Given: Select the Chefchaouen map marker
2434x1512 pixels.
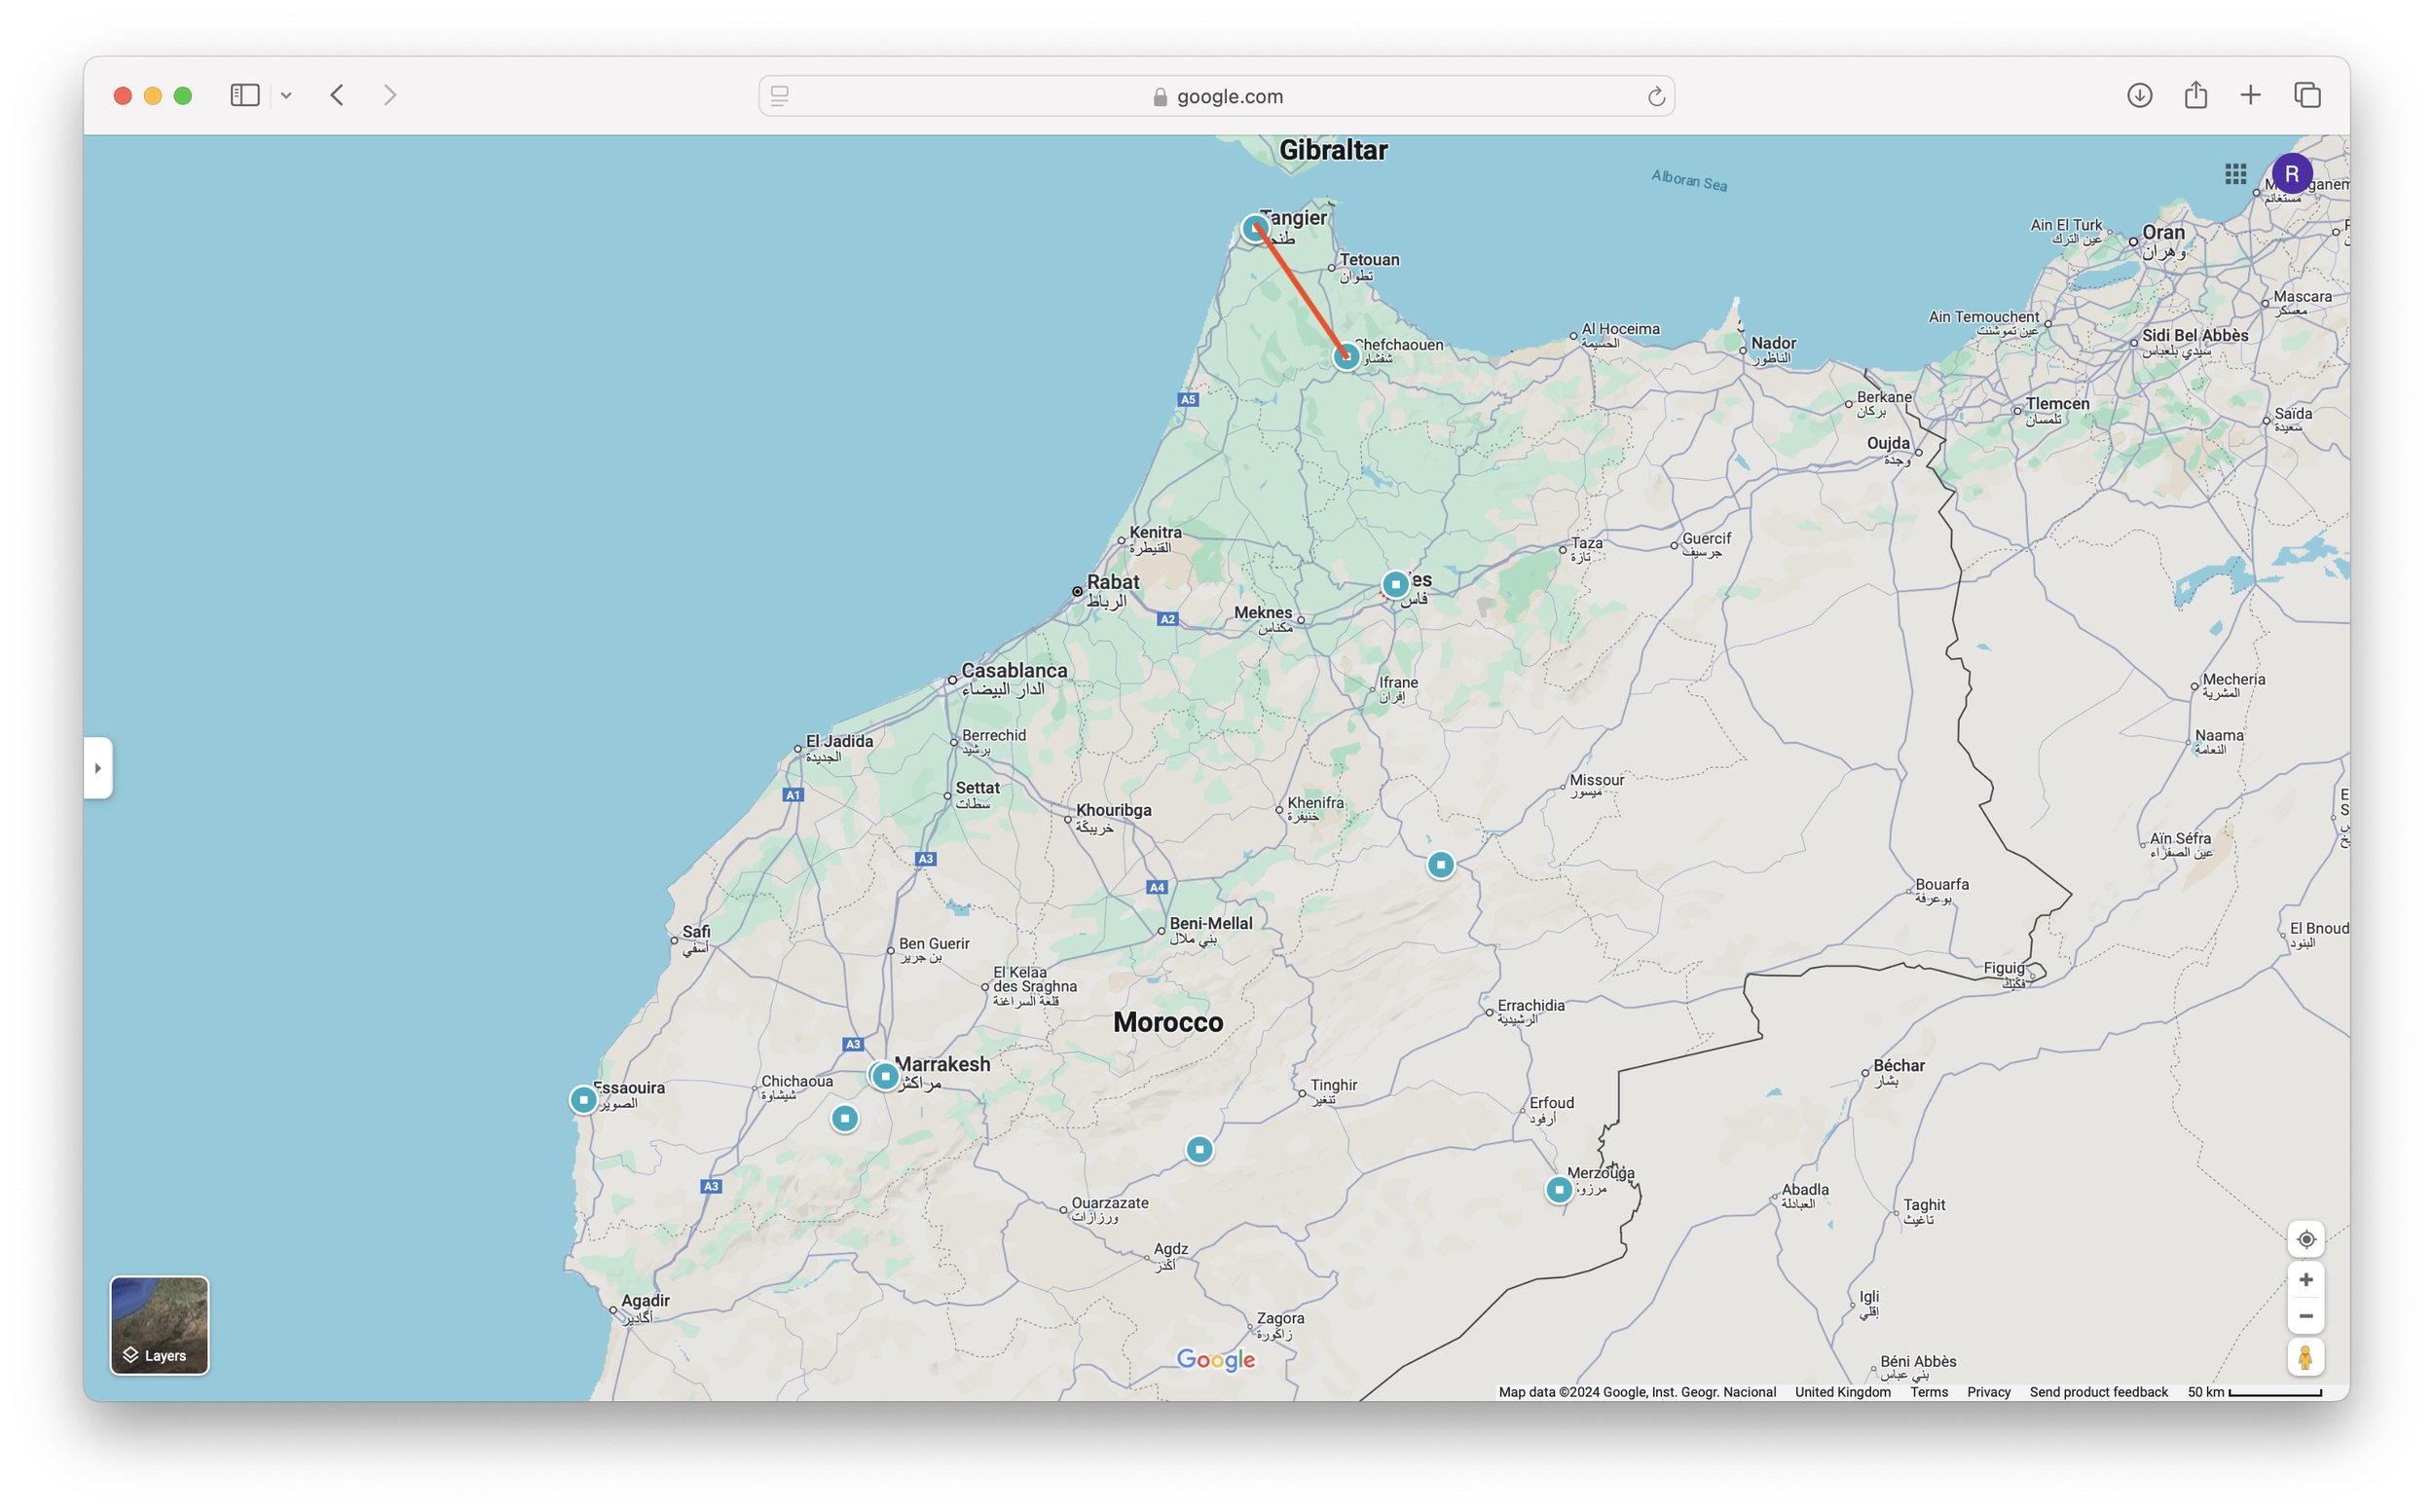Looking at the screenshot, I should [x=1346, y=356].
